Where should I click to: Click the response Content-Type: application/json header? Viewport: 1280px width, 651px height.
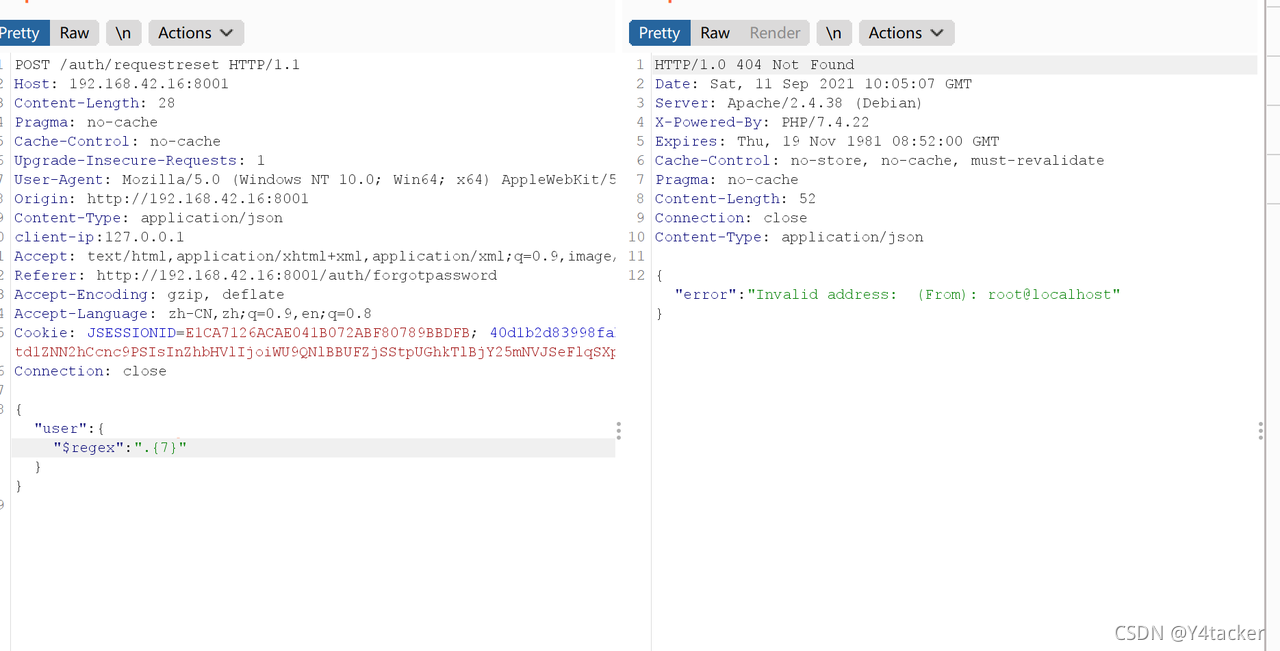tap(789, 237)
